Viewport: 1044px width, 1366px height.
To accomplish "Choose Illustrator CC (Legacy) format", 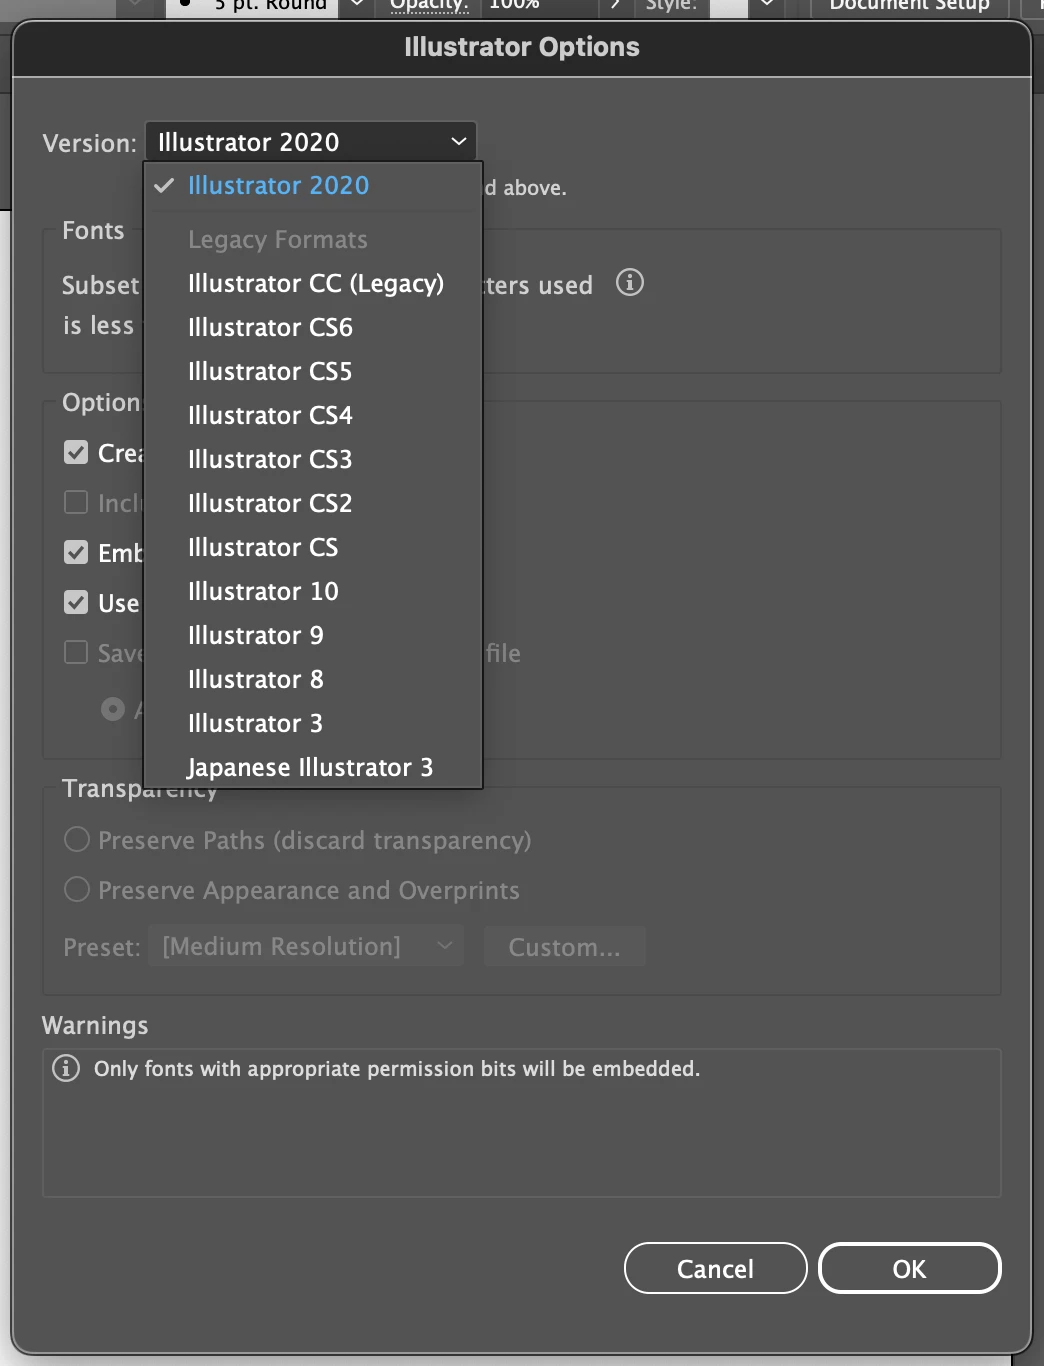I will (313, 284).
